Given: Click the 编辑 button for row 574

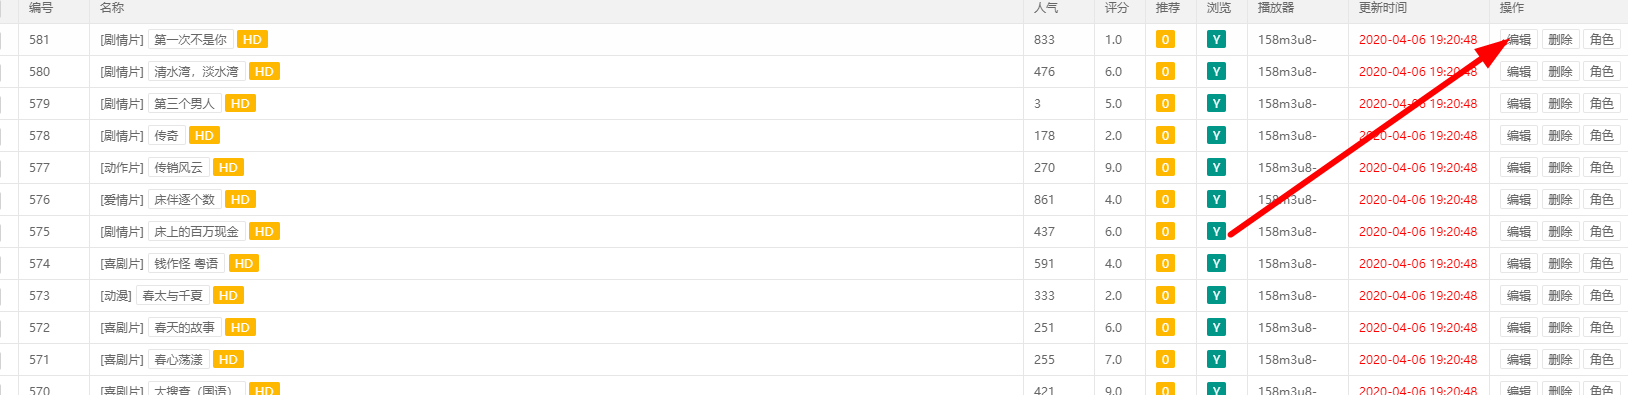Looking at the screenshot, I should [1519, 264].
